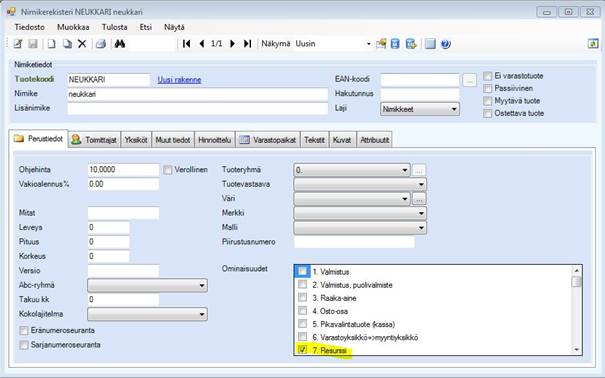Click the ellipsis button beside Väri
The image size is (605, 378).
click(419, 199)
